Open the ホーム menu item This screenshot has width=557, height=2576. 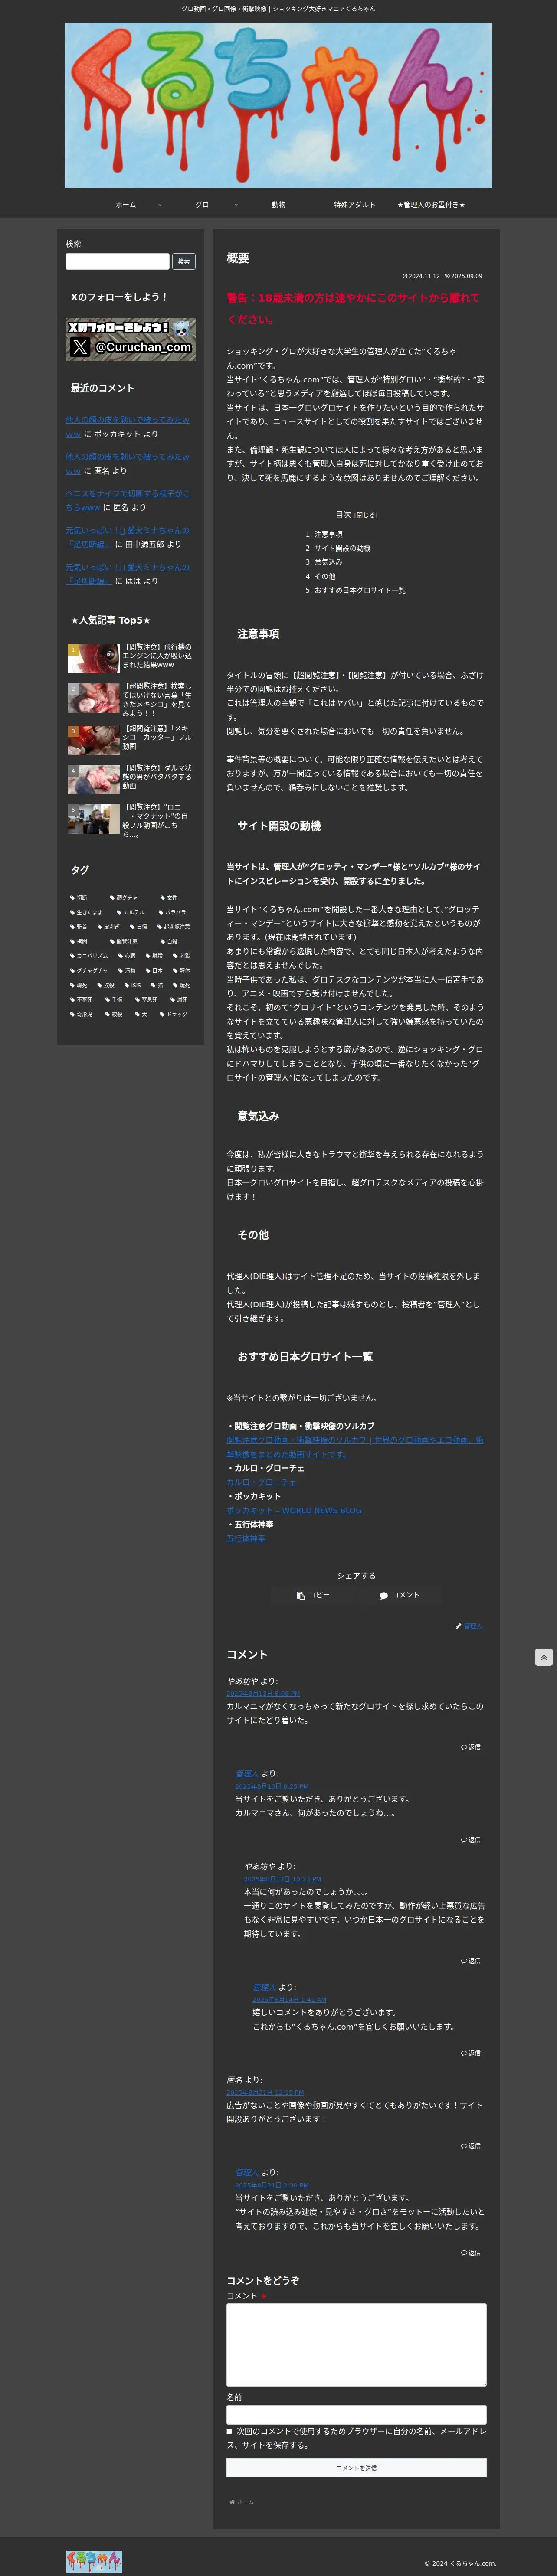pos(126,205)
